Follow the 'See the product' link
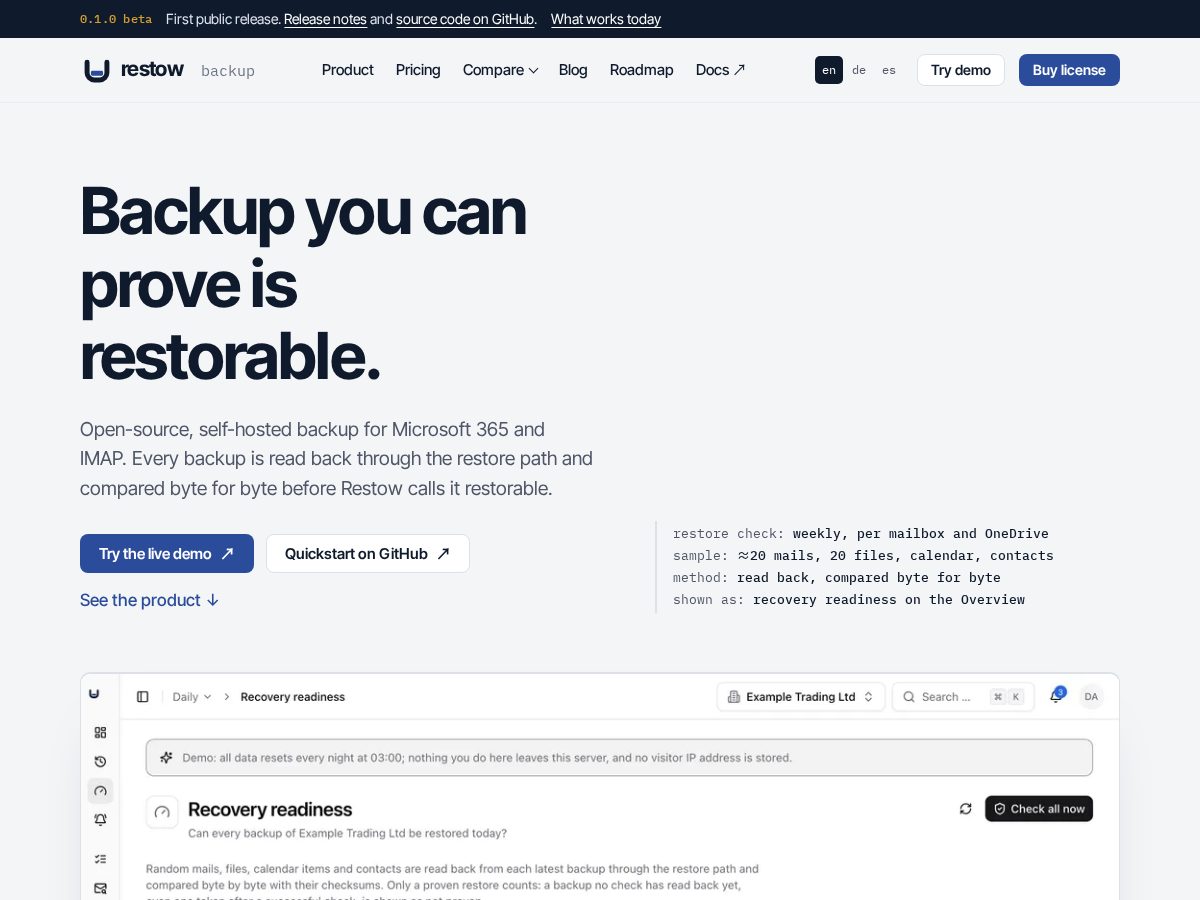Viewport: 1200px width, 900px height. pos(150,600)
